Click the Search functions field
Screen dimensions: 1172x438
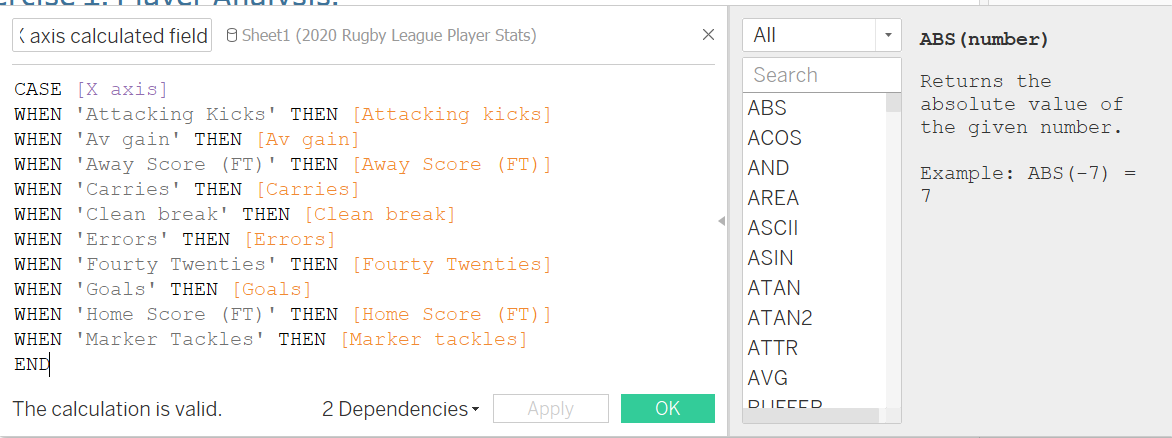click(x=822, y=75)
